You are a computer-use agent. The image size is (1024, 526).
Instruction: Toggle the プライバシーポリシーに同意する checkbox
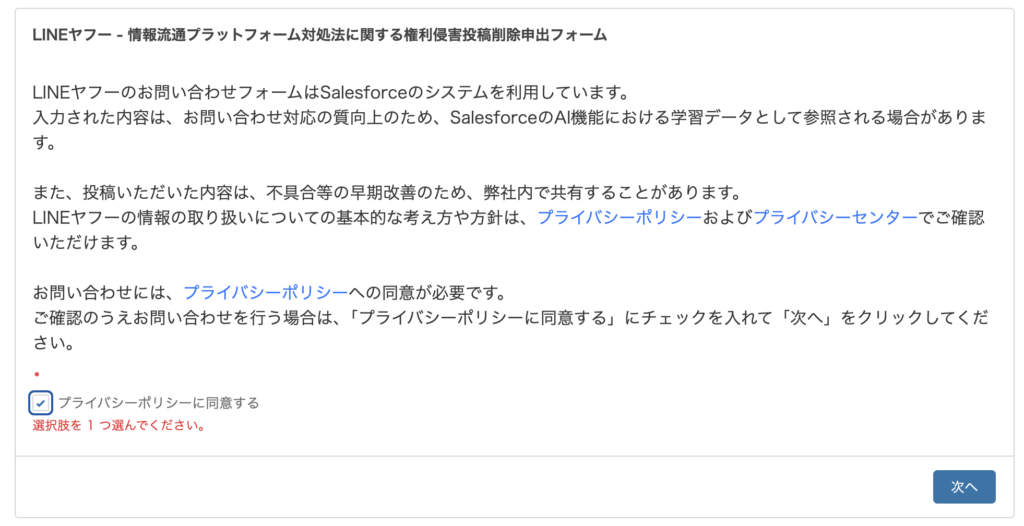[x=41, y=403]
